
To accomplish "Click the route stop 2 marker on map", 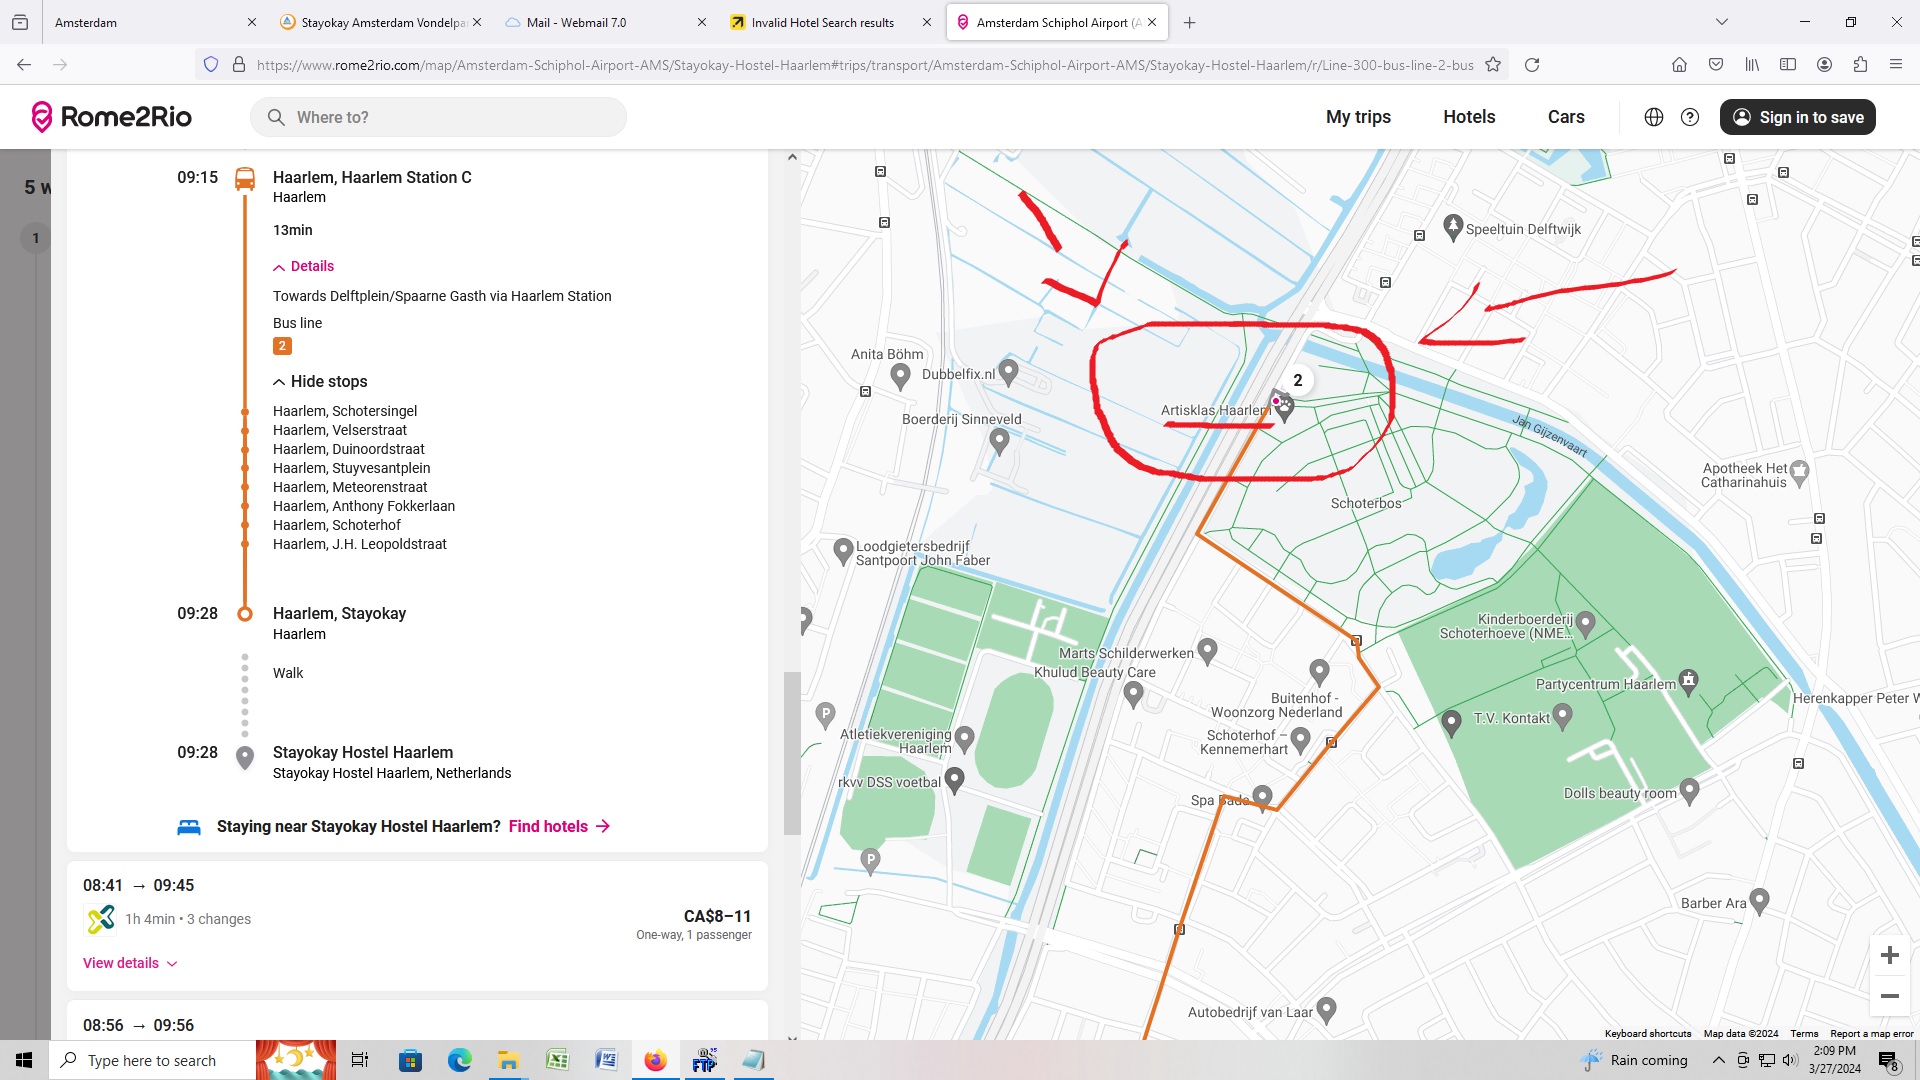I will [x=1297, y=380].
